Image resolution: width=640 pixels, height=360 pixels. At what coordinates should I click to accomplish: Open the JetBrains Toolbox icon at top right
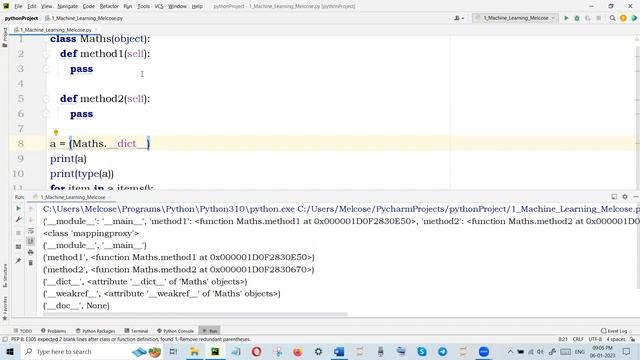[634, 18]
